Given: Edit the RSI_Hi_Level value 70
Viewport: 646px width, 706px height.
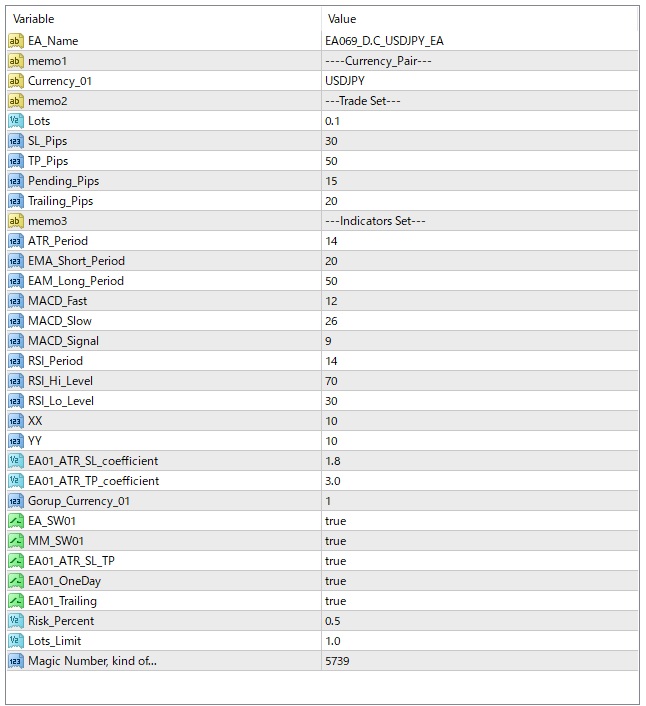Looking at the screenshot, I should tap(331, 381).
